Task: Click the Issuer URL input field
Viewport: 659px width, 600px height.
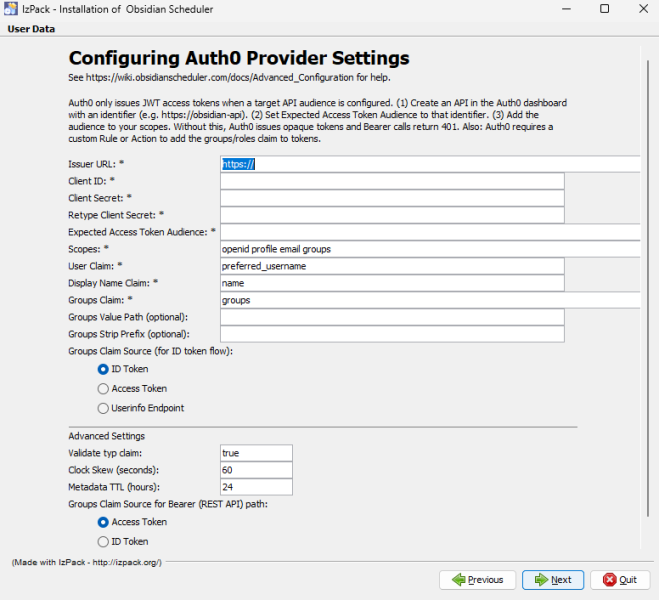Action: click(430, 164)
